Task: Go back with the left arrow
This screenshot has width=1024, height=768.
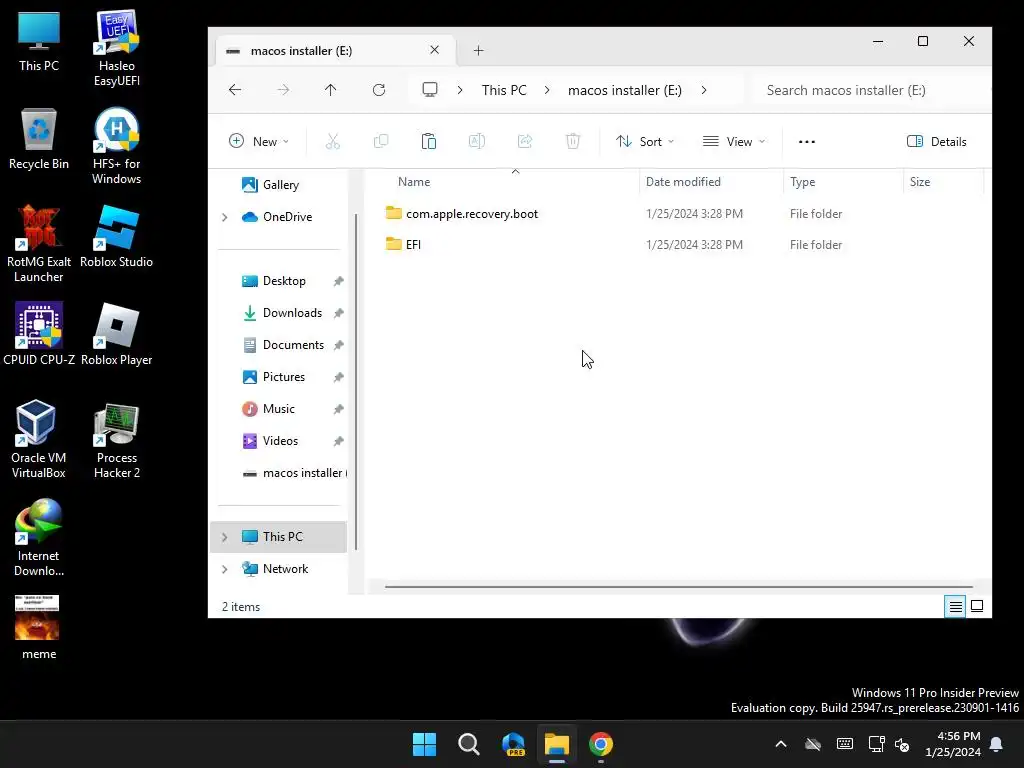Action: [x=235, y=90]
